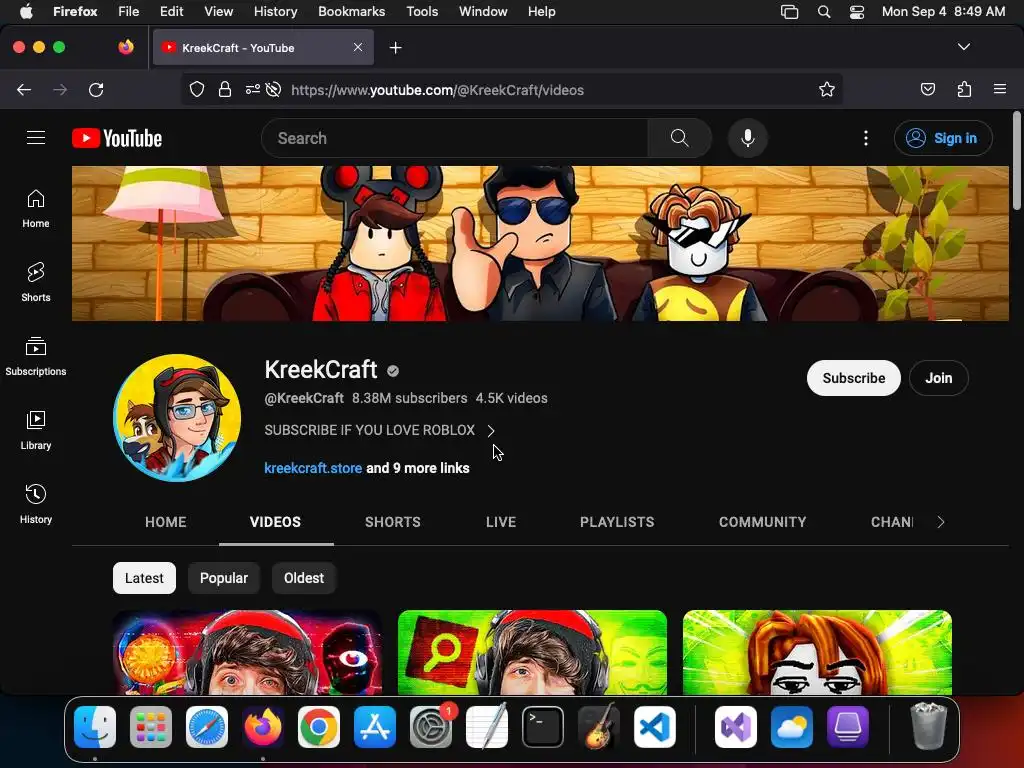Open Finder from the Dock
This screenshot has width=1024, height=768.
(95, 727)
